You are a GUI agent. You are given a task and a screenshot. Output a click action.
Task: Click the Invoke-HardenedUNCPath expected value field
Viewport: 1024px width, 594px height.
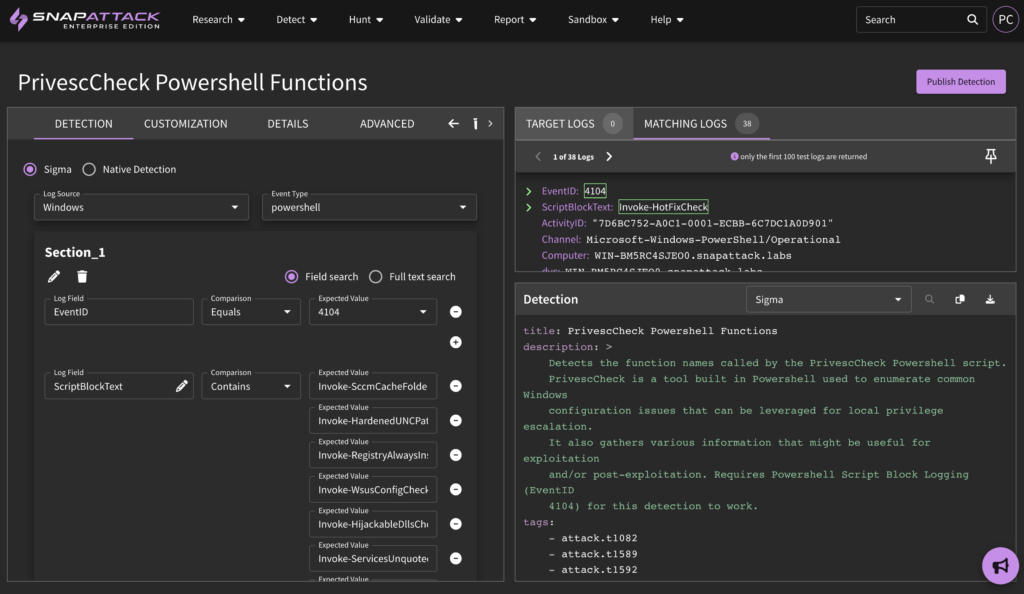[373, 420]
